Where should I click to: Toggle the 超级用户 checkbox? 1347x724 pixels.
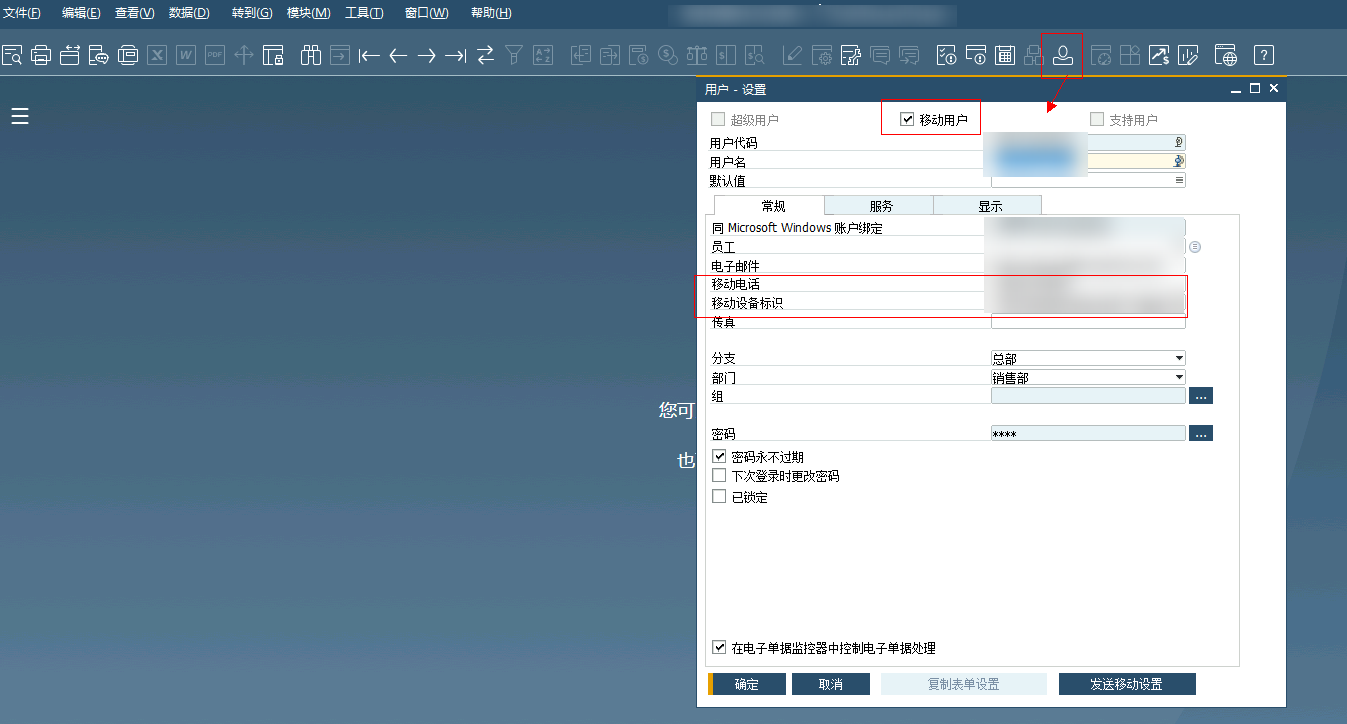(x=717, y=120)
